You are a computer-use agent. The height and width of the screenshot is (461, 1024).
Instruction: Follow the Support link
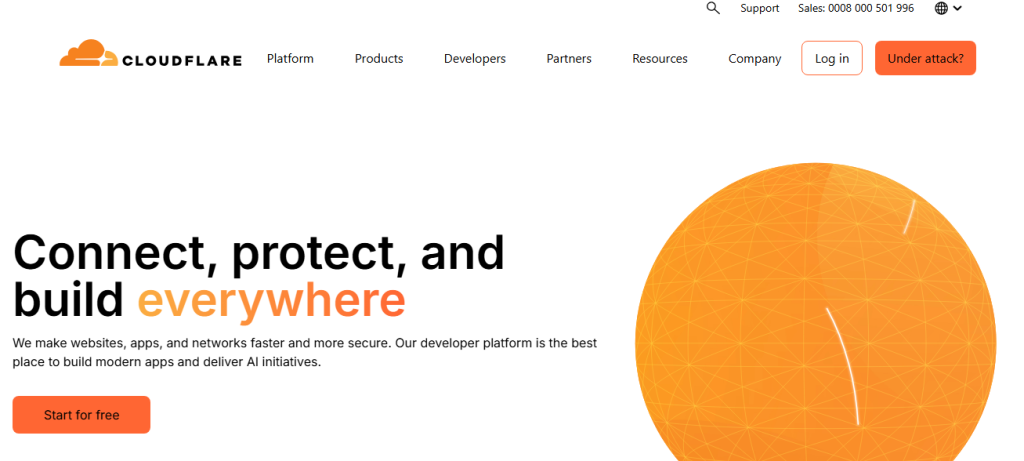click(760, 8)
